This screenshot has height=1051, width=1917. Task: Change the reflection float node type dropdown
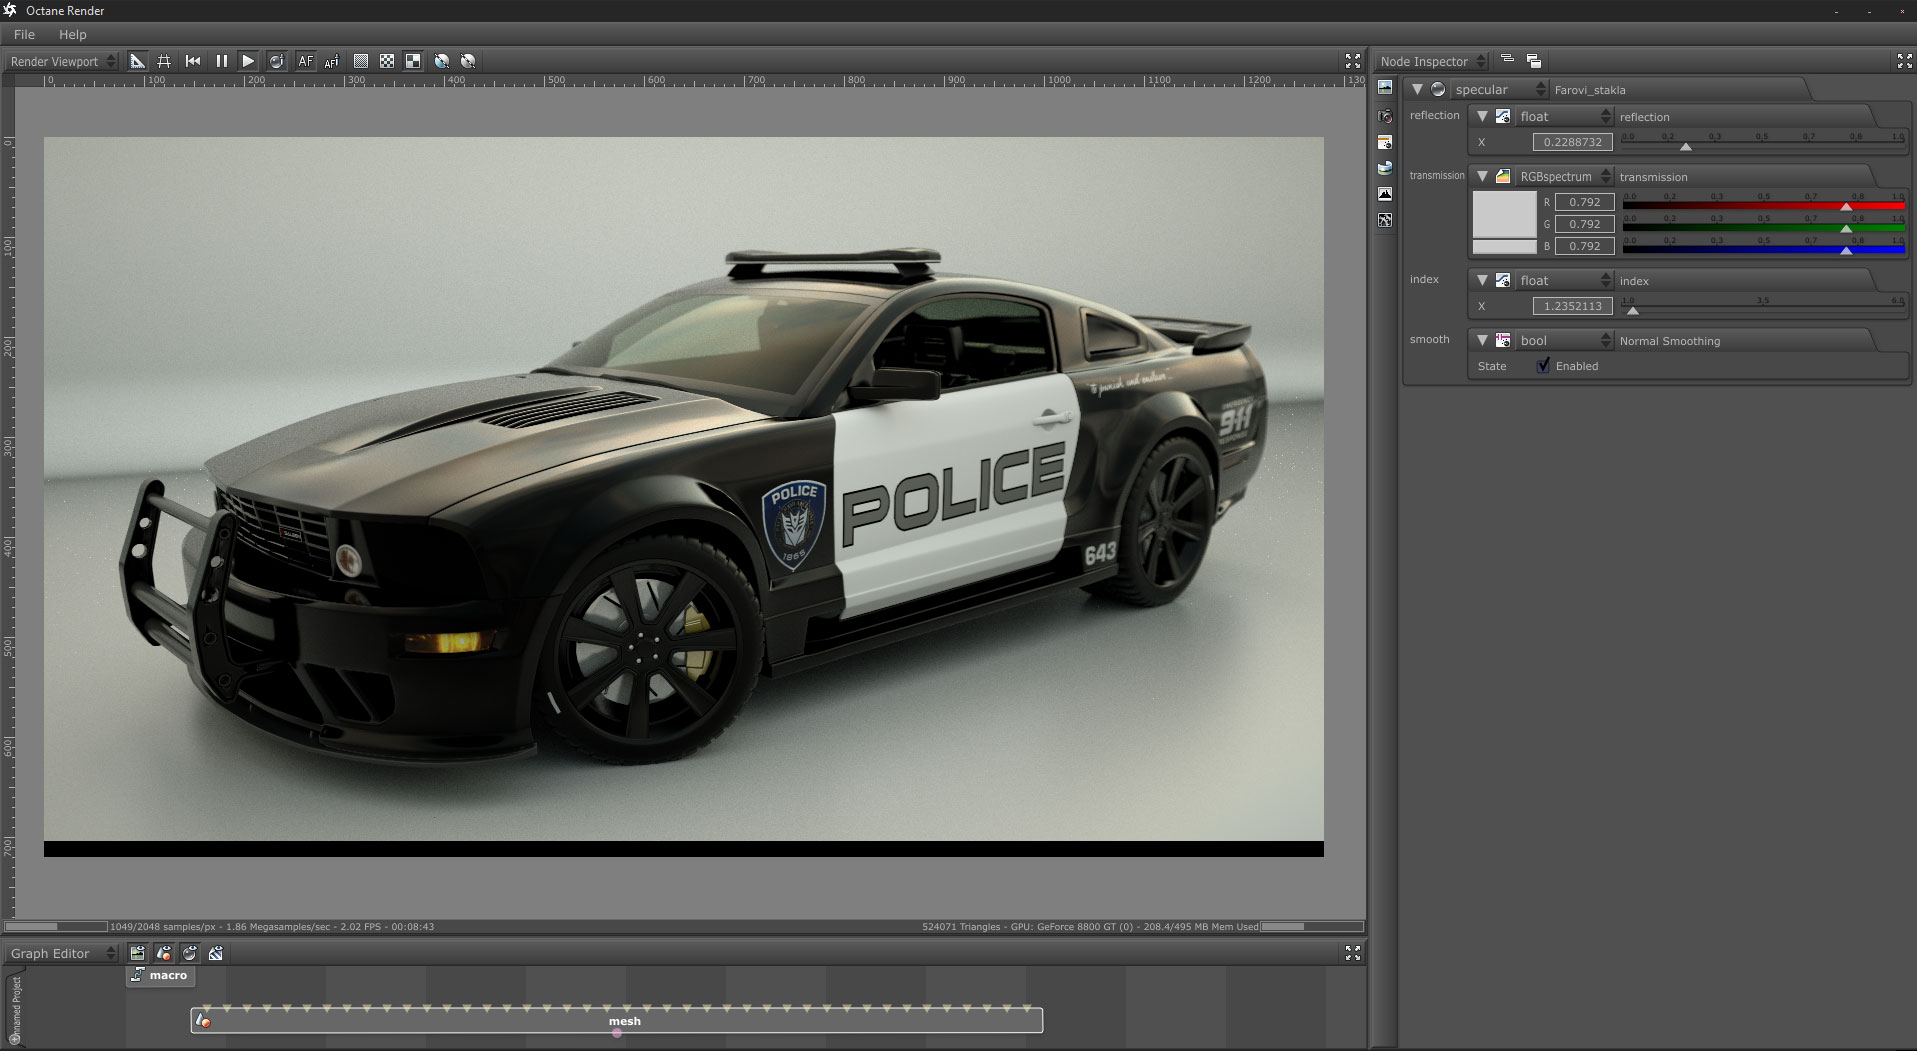(1564, 116)
